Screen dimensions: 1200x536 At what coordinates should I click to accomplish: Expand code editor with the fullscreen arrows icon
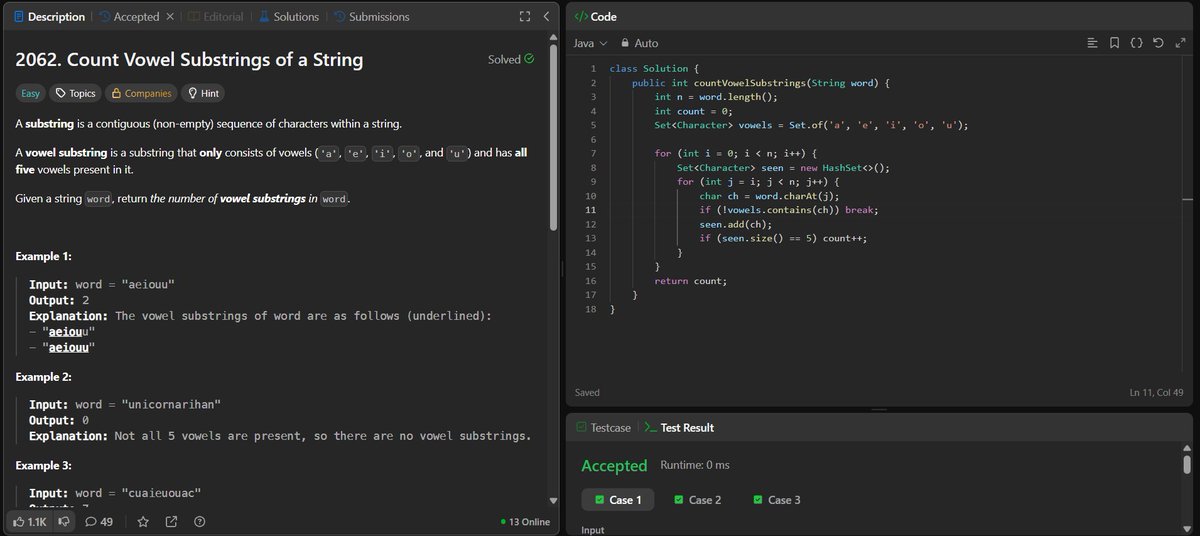pos(1179,43)
